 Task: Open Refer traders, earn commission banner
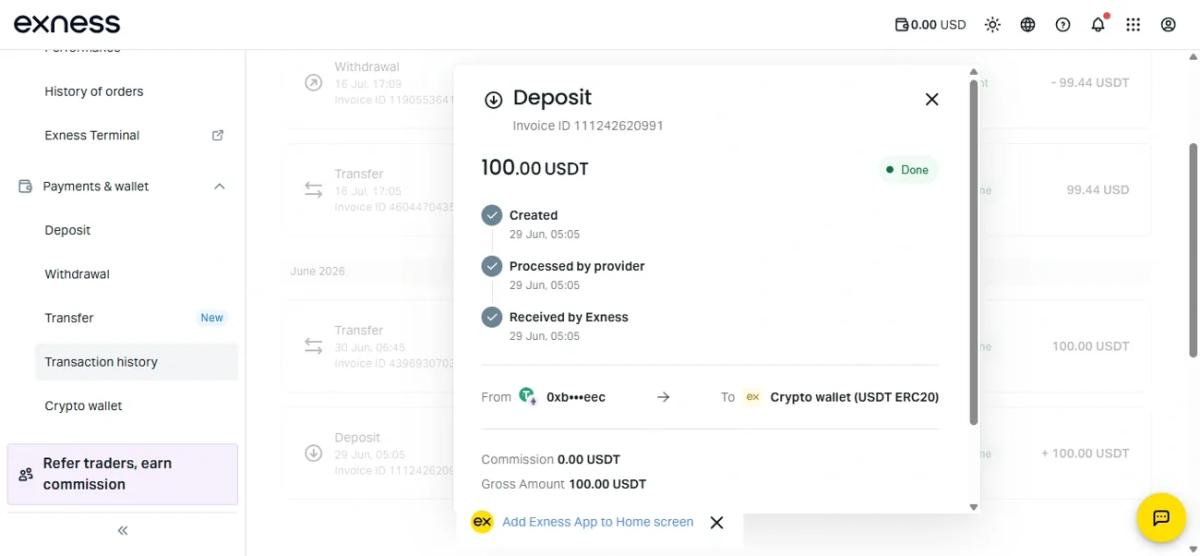point(122,474)
